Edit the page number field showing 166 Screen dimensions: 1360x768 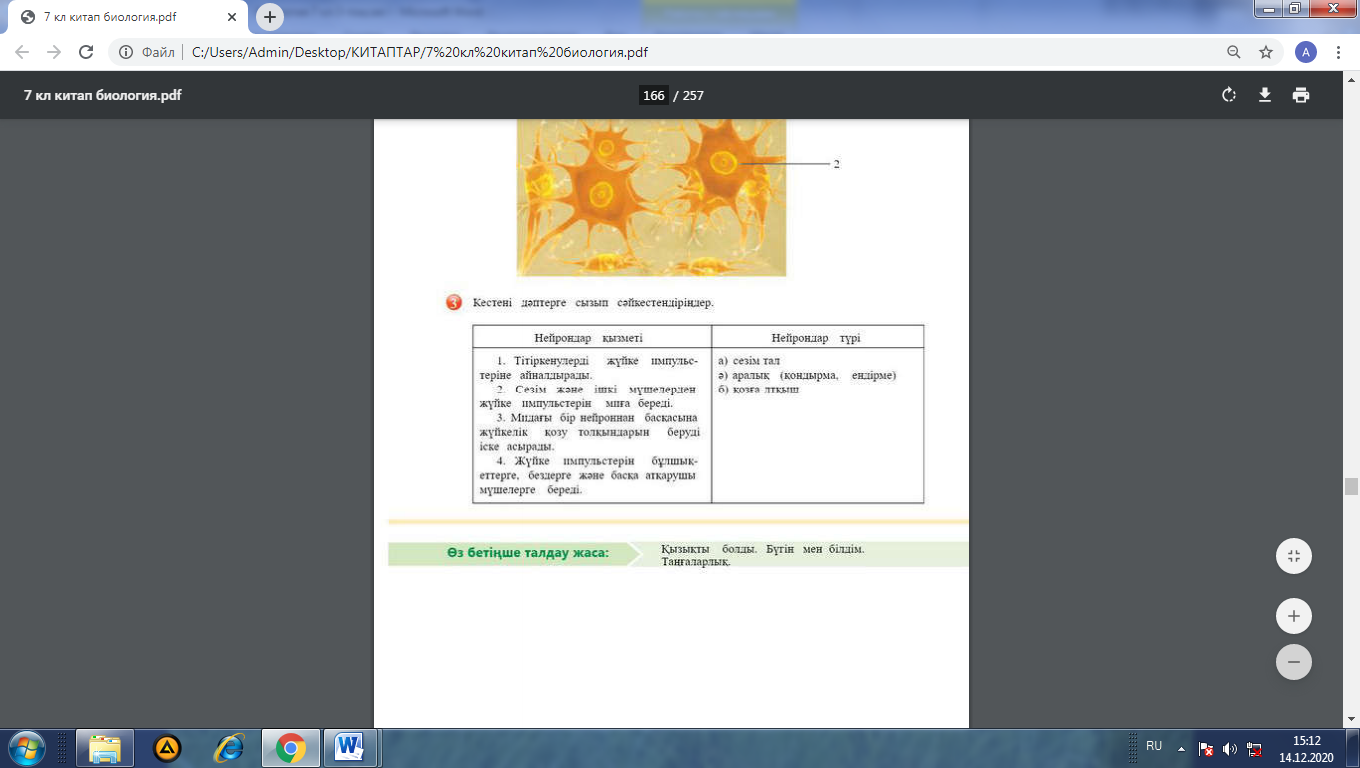[x=653, y=95]
